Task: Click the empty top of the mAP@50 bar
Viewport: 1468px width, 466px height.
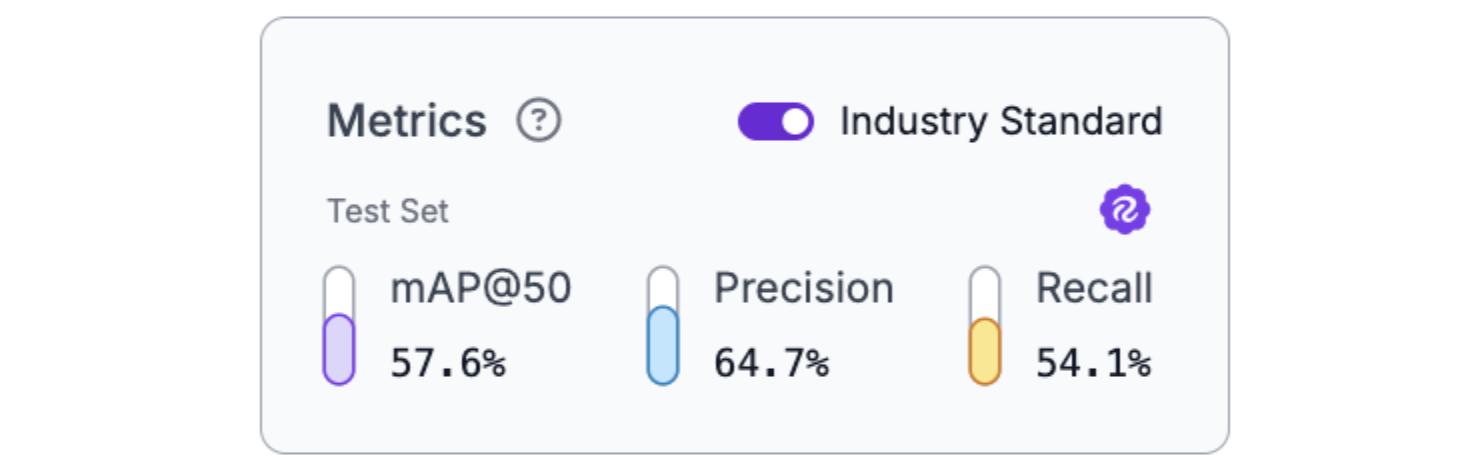Action: tap(339, 288)
